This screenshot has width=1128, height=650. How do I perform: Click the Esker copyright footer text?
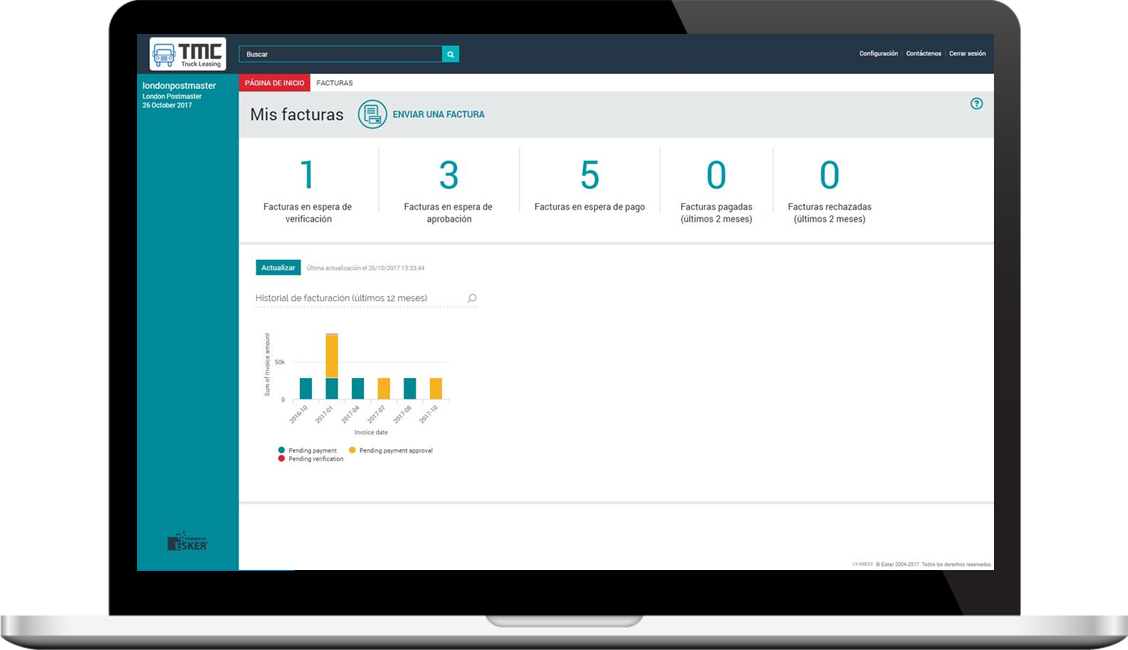pyautogui.click(x=933, y=564)
